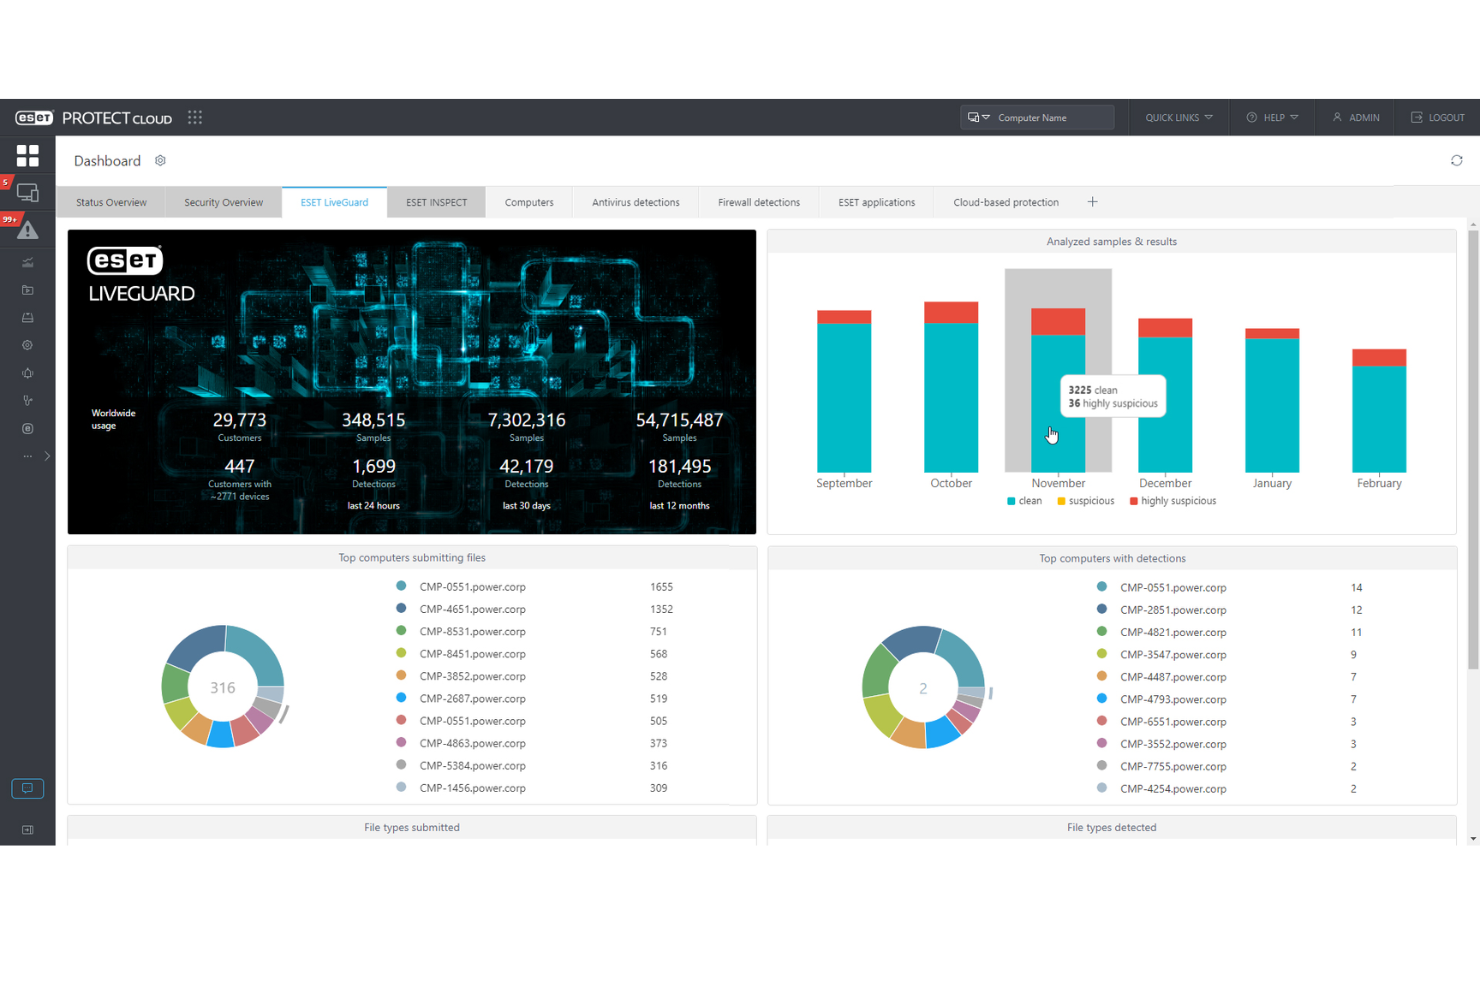Switch to the ESET INSPECT tab

436,202
